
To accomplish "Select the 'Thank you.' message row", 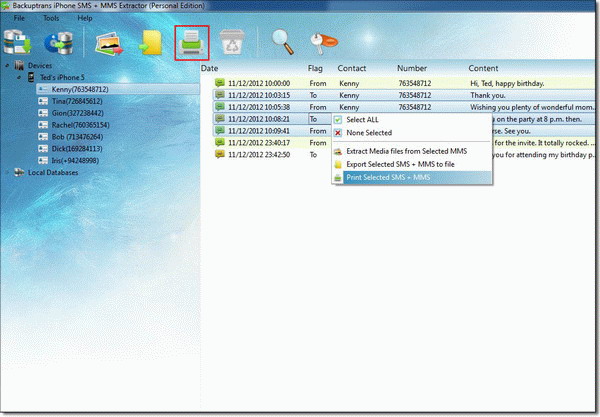I will (x=403, y=95).
